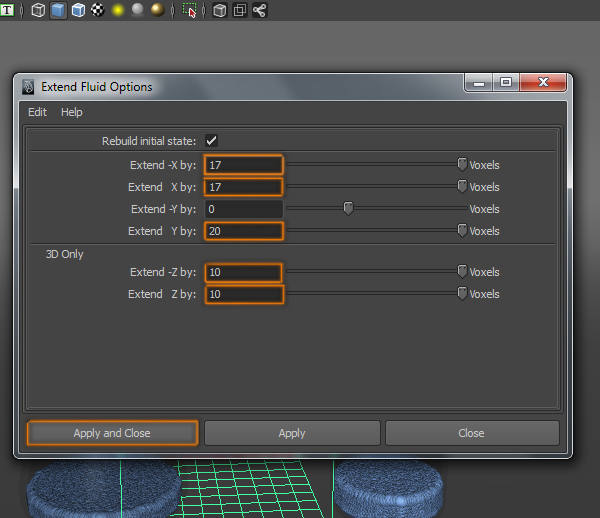Toggle the isolate select icon
The width and height of the screenshot is (600, 518).
click(x=190, y=11)
